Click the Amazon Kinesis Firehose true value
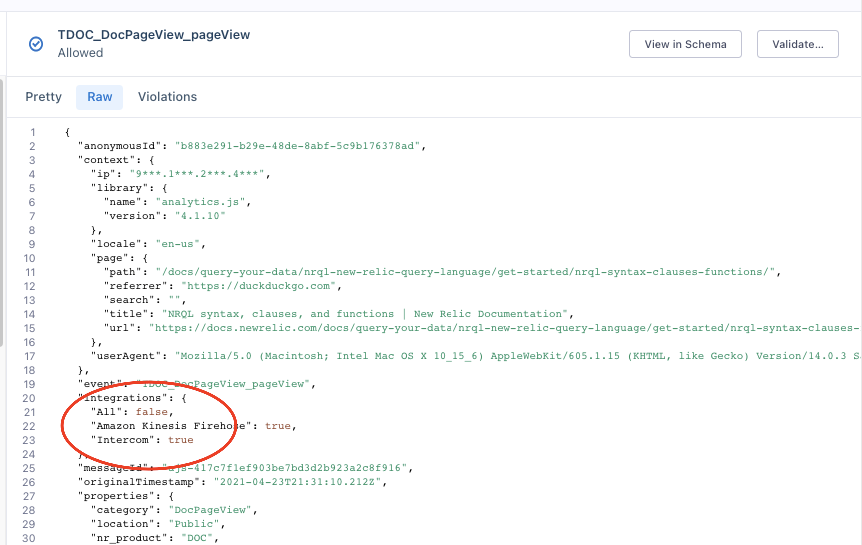The height and width of the screenshot is (545, 862). click(278, 426)
